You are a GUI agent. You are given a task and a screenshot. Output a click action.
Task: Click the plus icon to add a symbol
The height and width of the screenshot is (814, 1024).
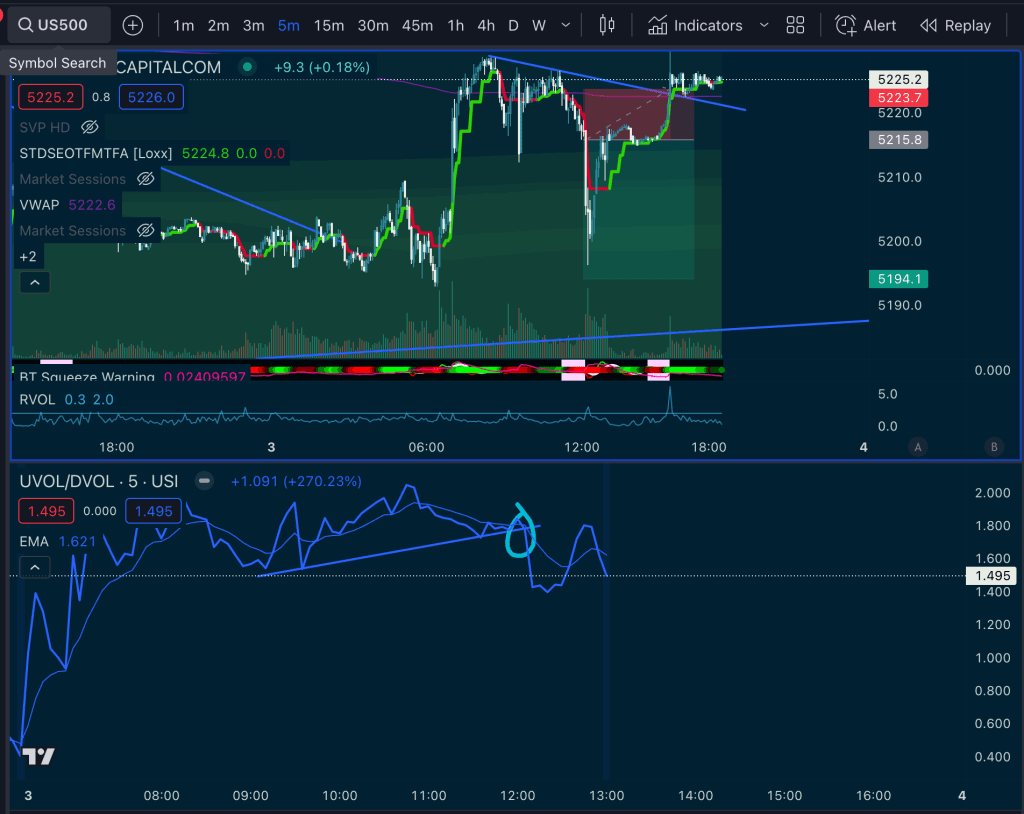(x=133, y=25)
